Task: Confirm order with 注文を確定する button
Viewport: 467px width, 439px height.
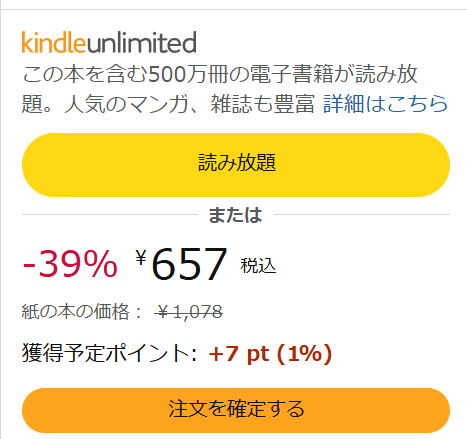Action: (236, 410)
